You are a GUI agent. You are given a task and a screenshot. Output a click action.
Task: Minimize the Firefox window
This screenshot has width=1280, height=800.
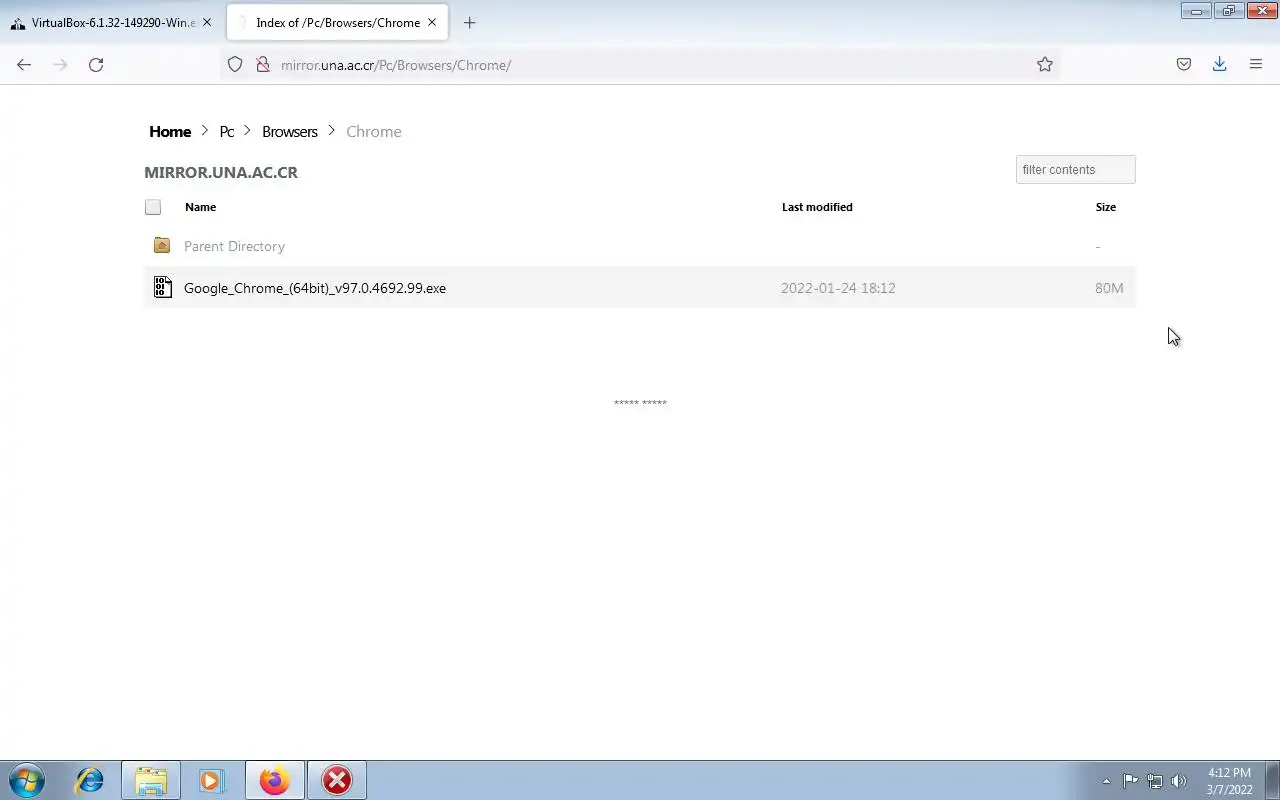click(1196, 11)
